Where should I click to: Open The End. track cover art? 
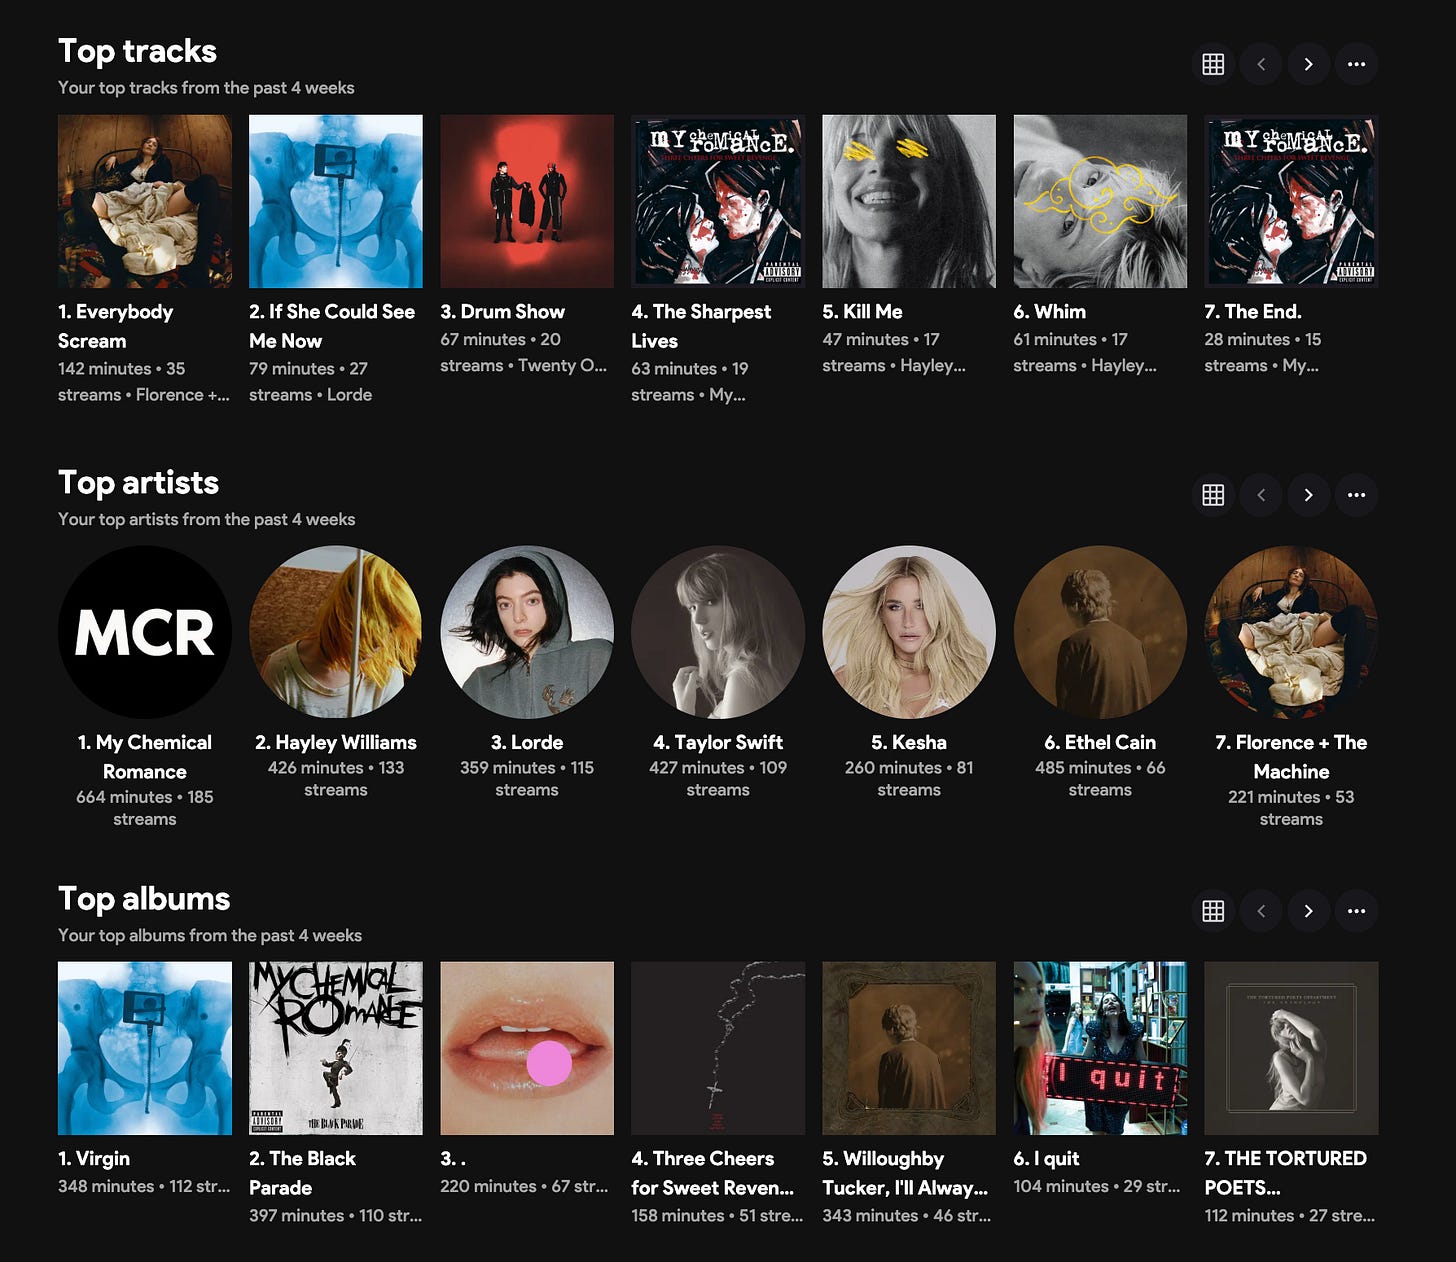(1291, 201)
